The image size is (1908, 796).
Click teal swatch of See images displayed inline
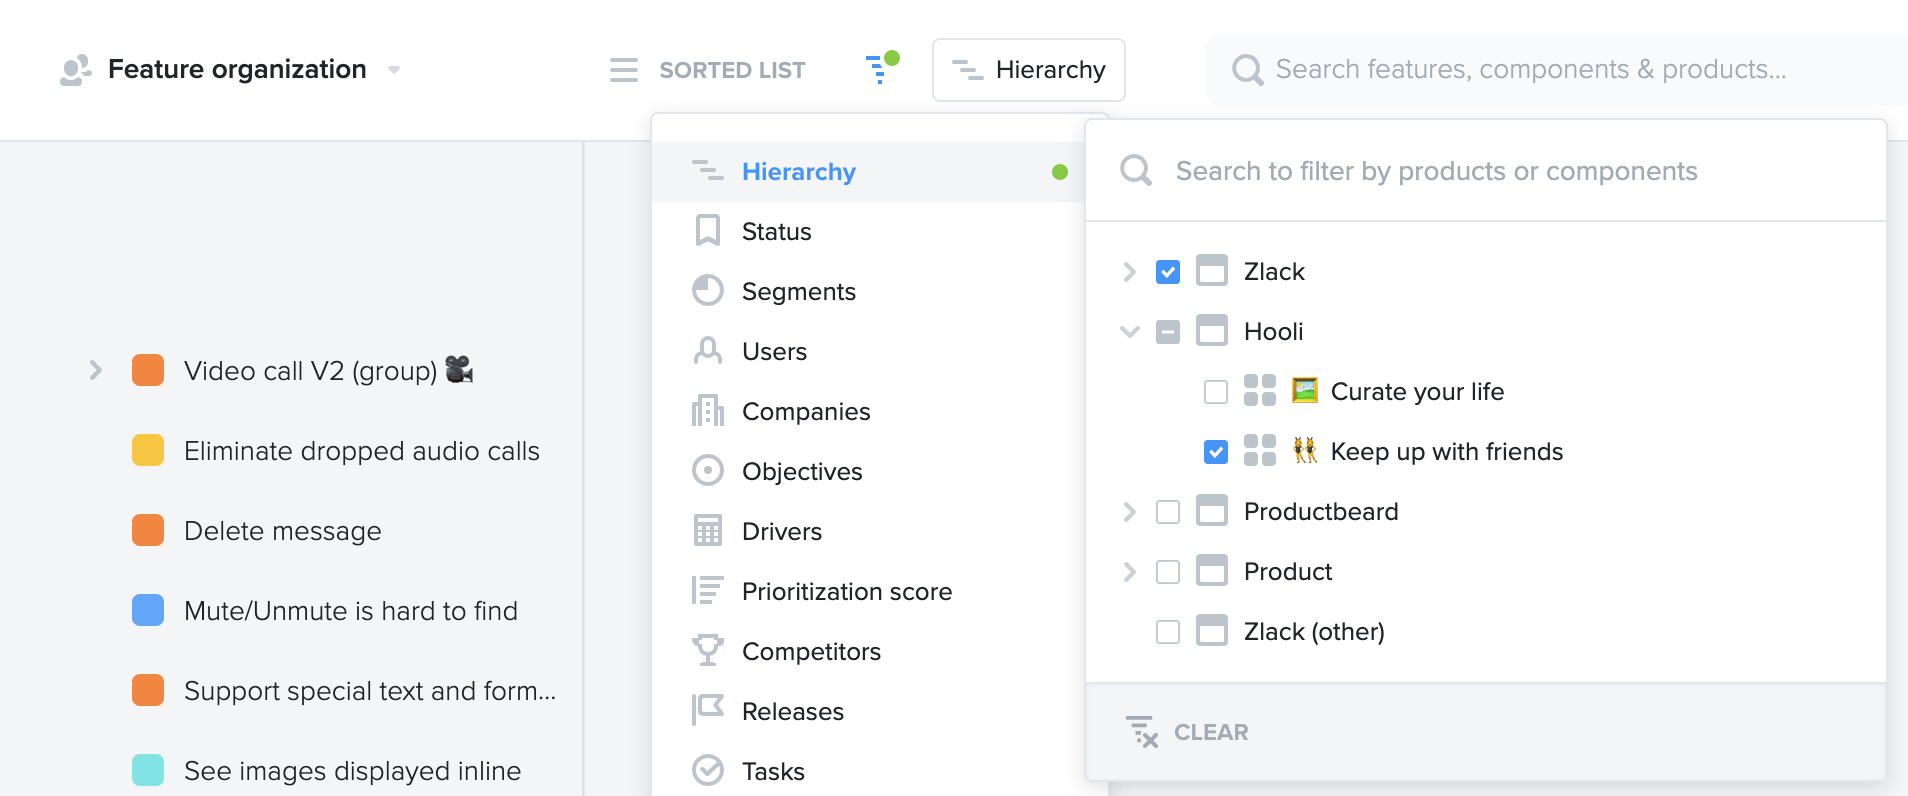(148, 770)
